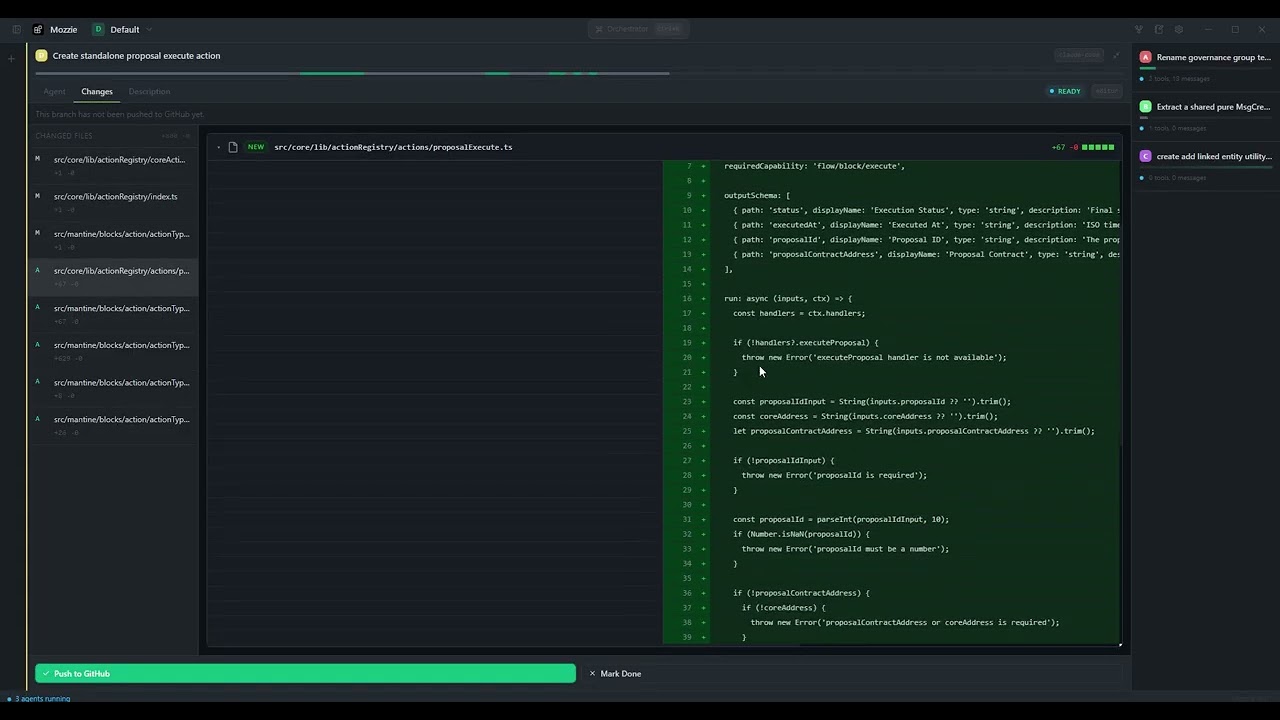The width and height of the screenshot is (1280, 720).
Task: Click the compose/edit icon in the title bar
Action: point(1159,30)
